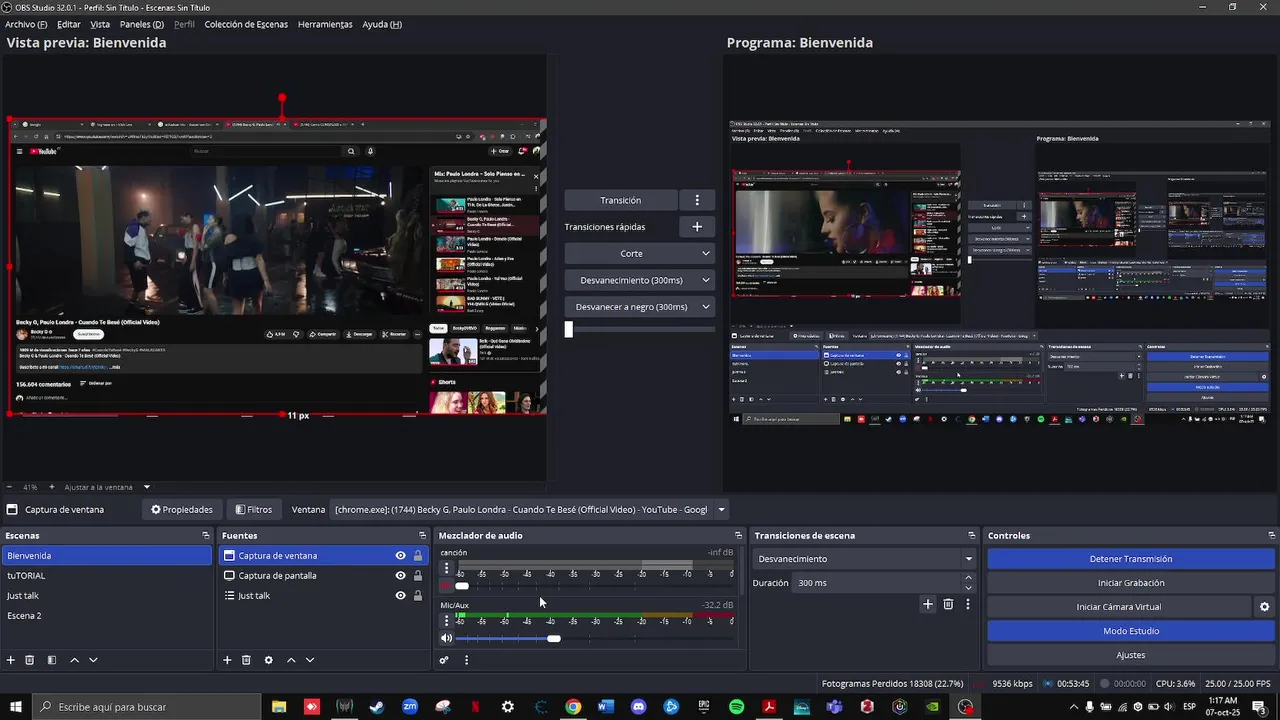This screenshot has height=720, width=1280.
Task: Open source Propiedades button
Action: 182,510
